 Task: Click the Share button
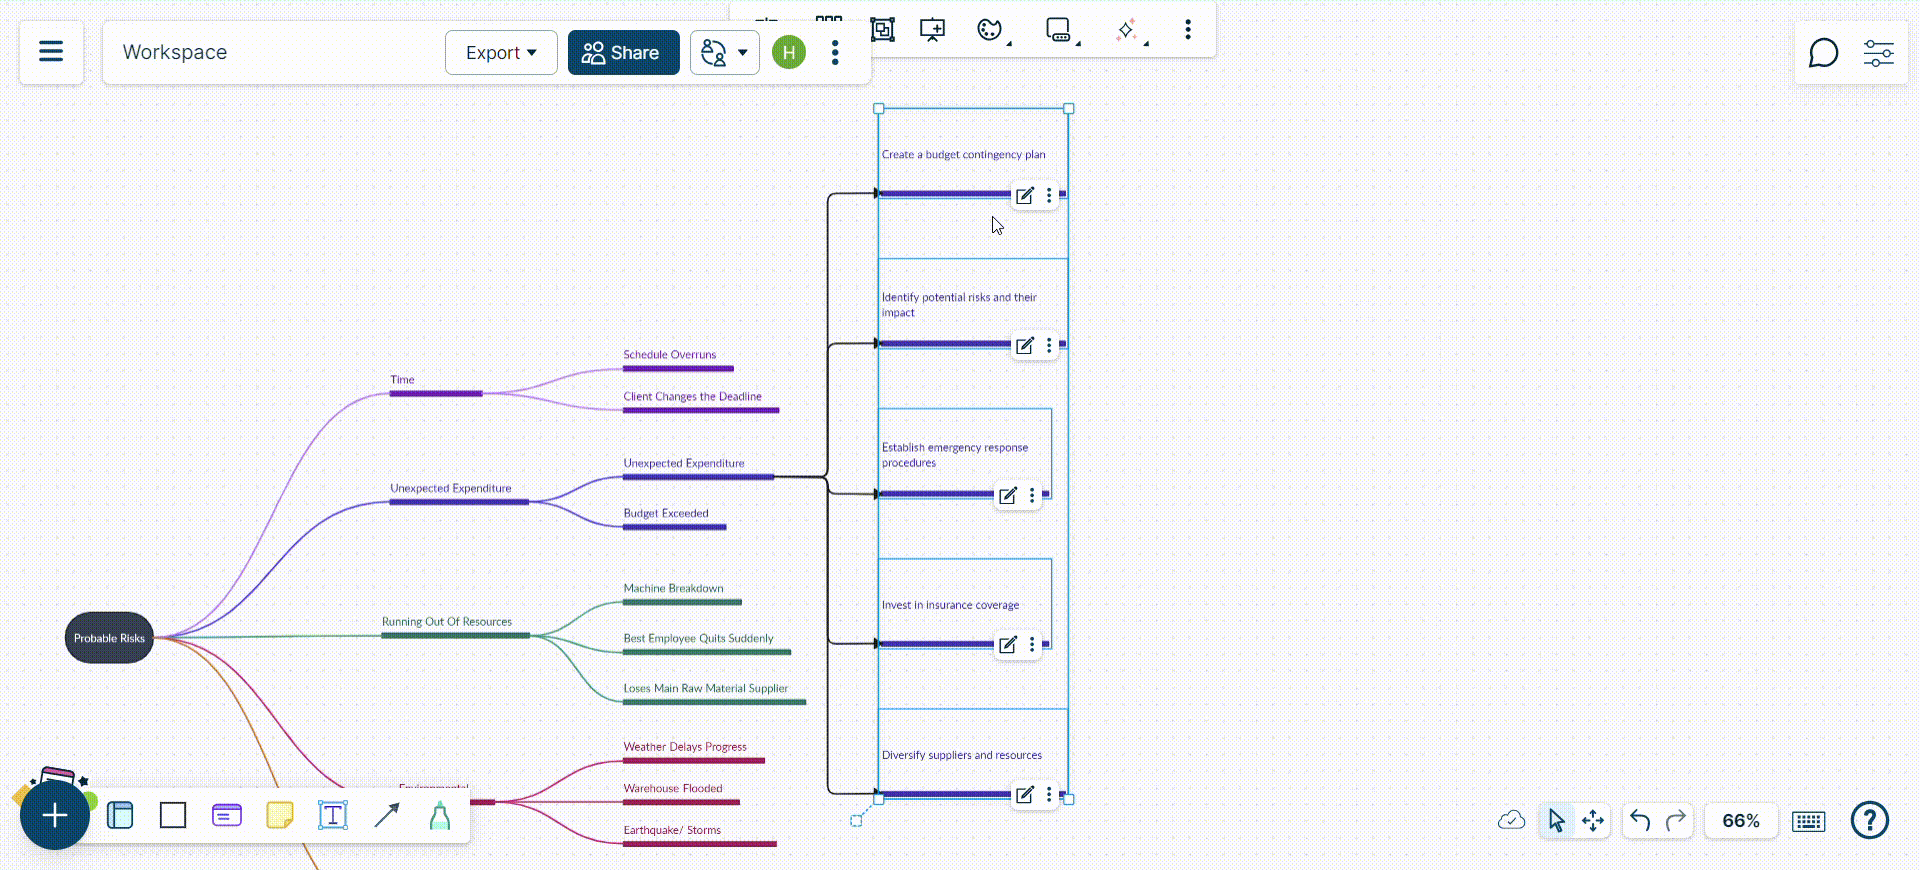(x=623, y=53)
